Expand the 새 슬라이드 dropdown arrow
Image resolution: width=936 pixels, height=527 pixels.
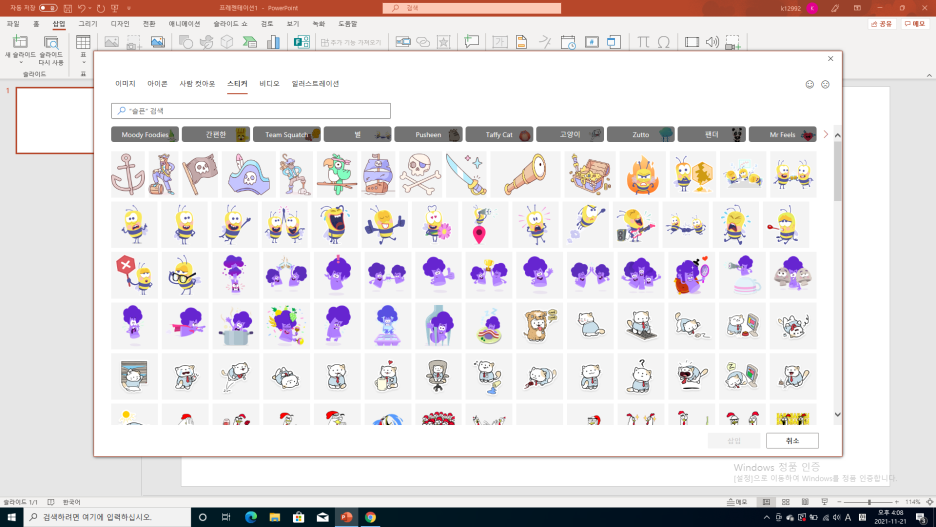pos(21,62)
